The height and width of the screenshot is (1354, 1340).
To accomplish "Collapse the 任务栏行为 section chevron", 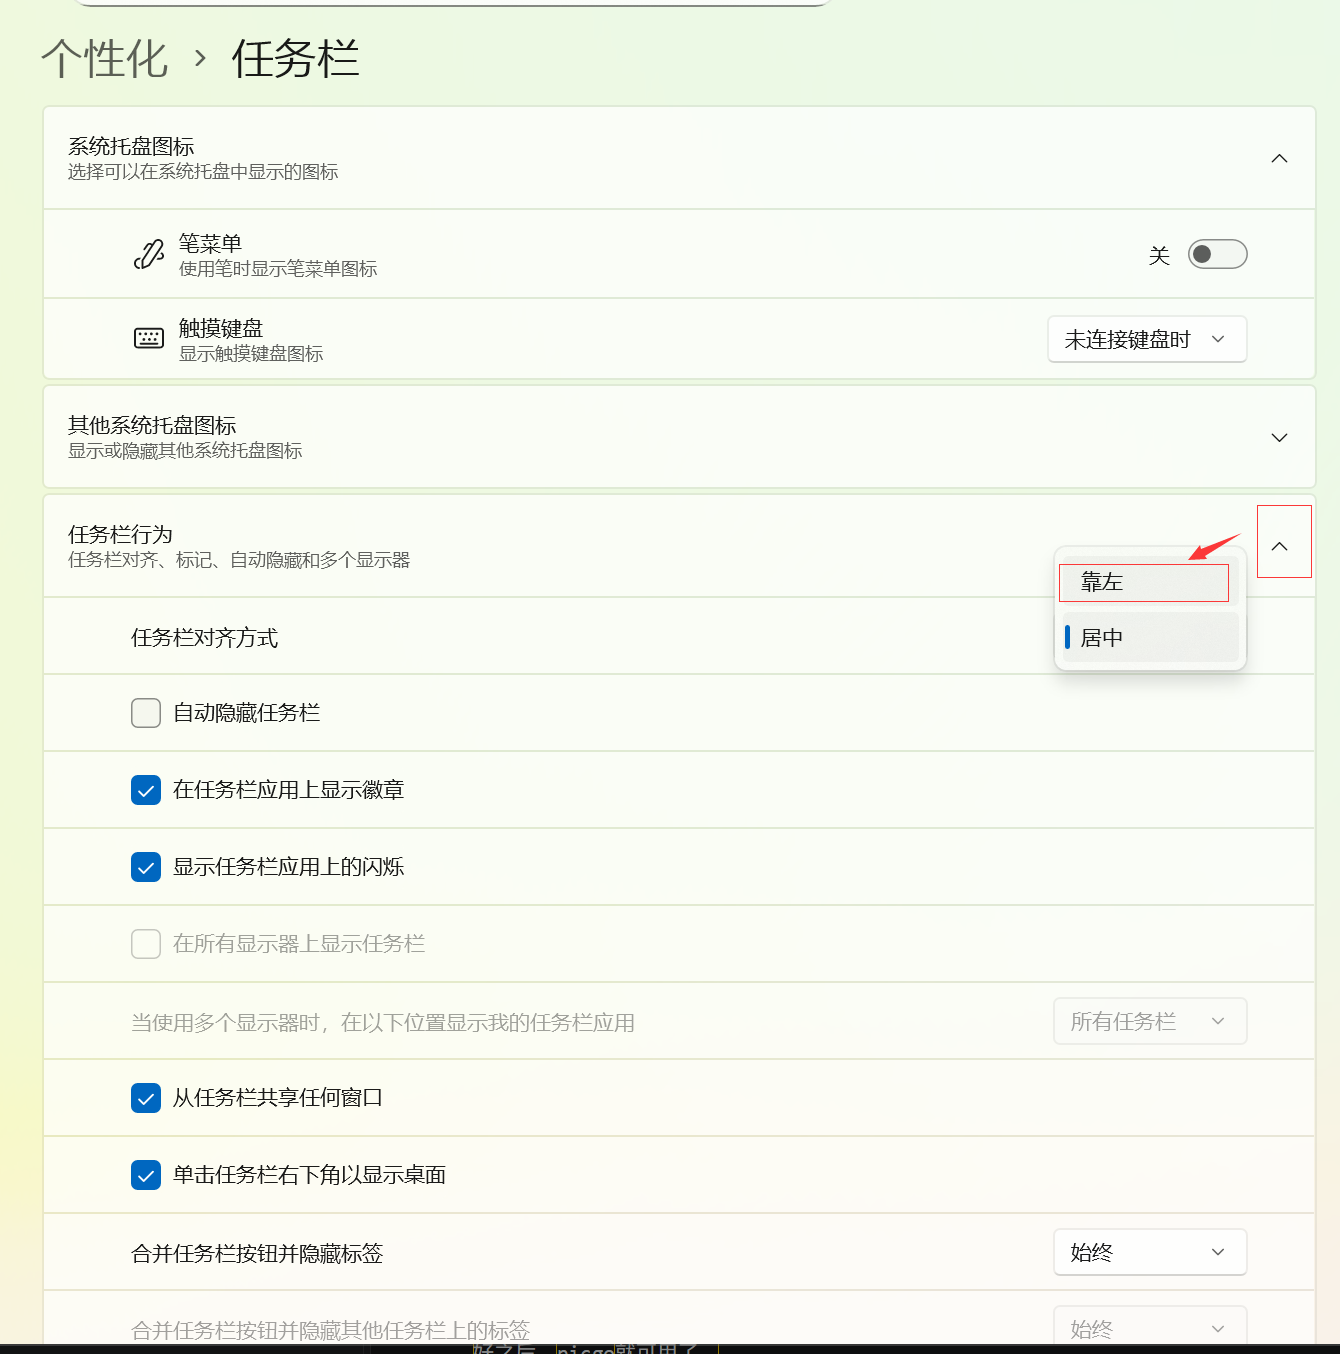I will pyautogui.click(x=1283, y=542).
